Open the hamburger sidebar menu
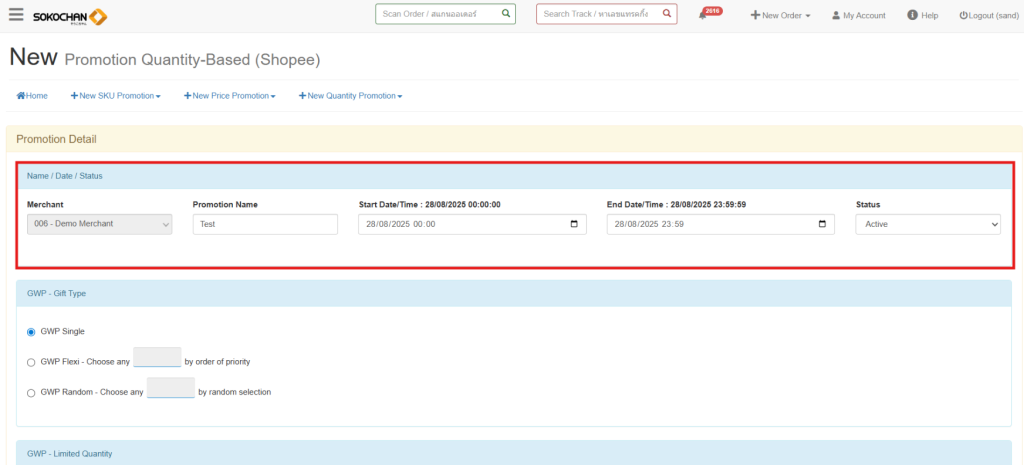1024x465 pixels. click(16, 15)
